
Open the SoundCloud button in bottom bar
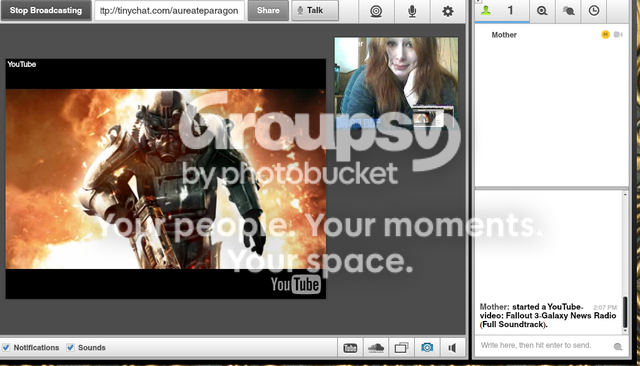click(376, 348)
